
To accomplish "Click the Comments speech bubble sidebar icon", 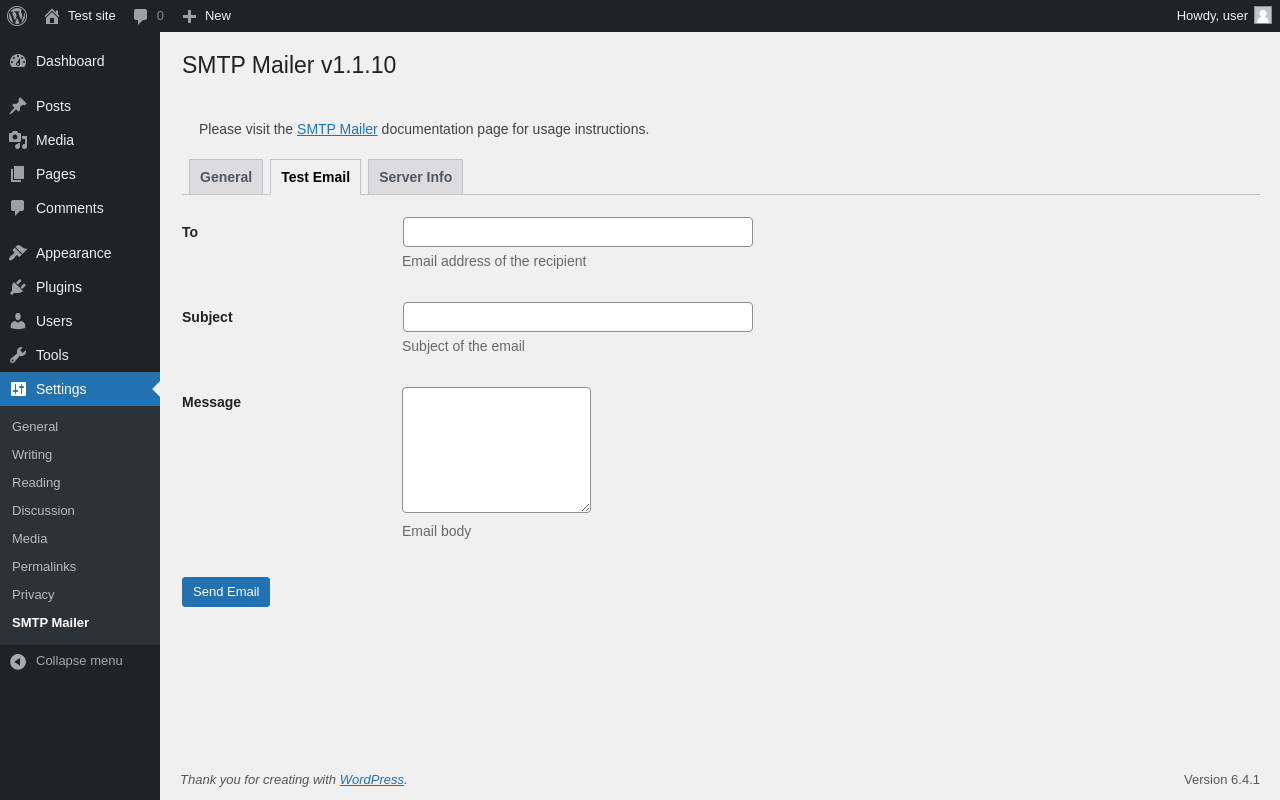I will (18, 208).
